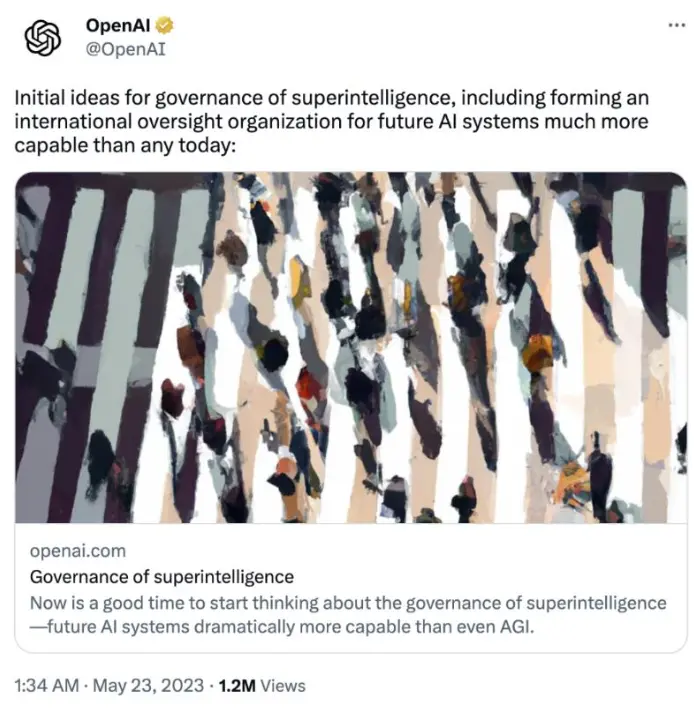This screenshot has height=716, width=695.
Task: Click the tweet body text about superintelligence
Action: pyautogui.click(x=332, y=121)
